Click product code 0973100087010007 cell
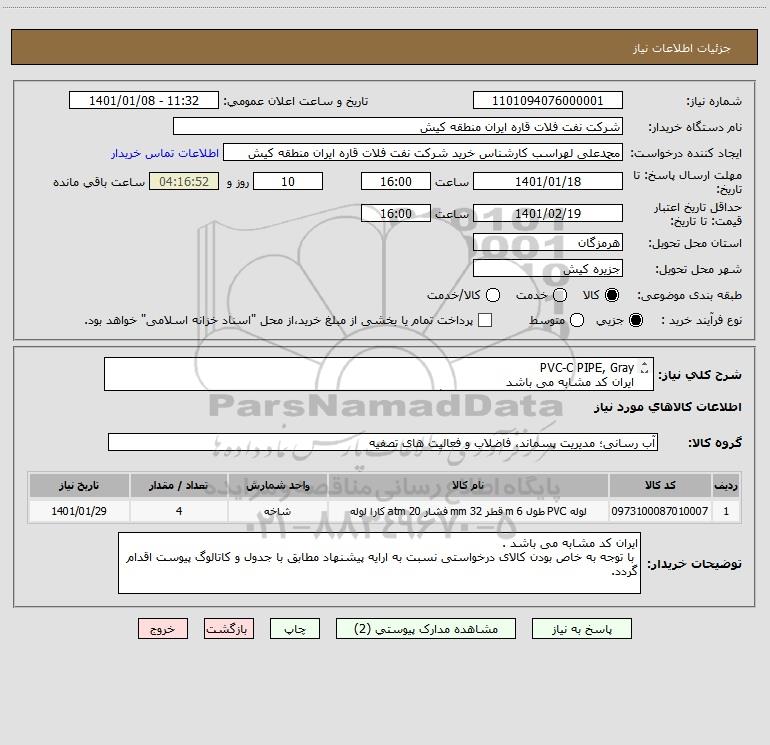770x745 pixels. pos(660,511)
